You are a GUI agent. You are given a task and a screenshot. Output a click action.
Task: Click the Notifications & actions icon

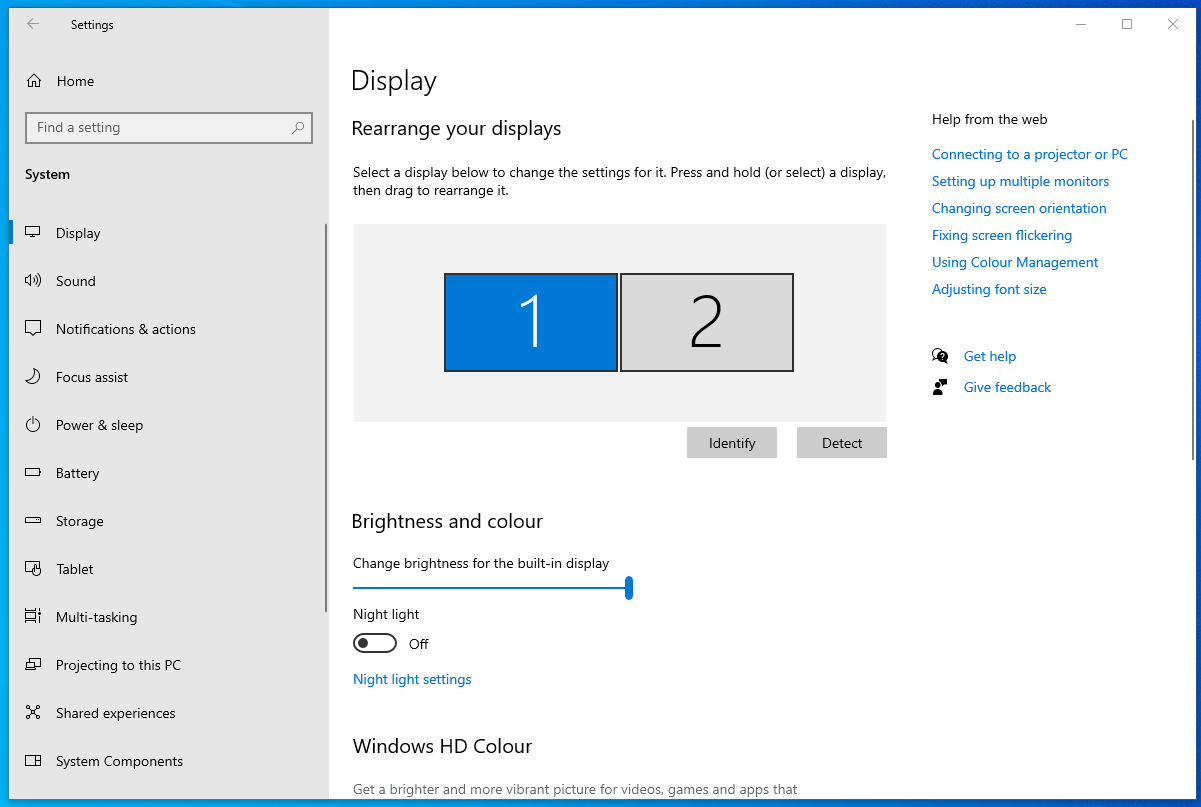[33, 329]
